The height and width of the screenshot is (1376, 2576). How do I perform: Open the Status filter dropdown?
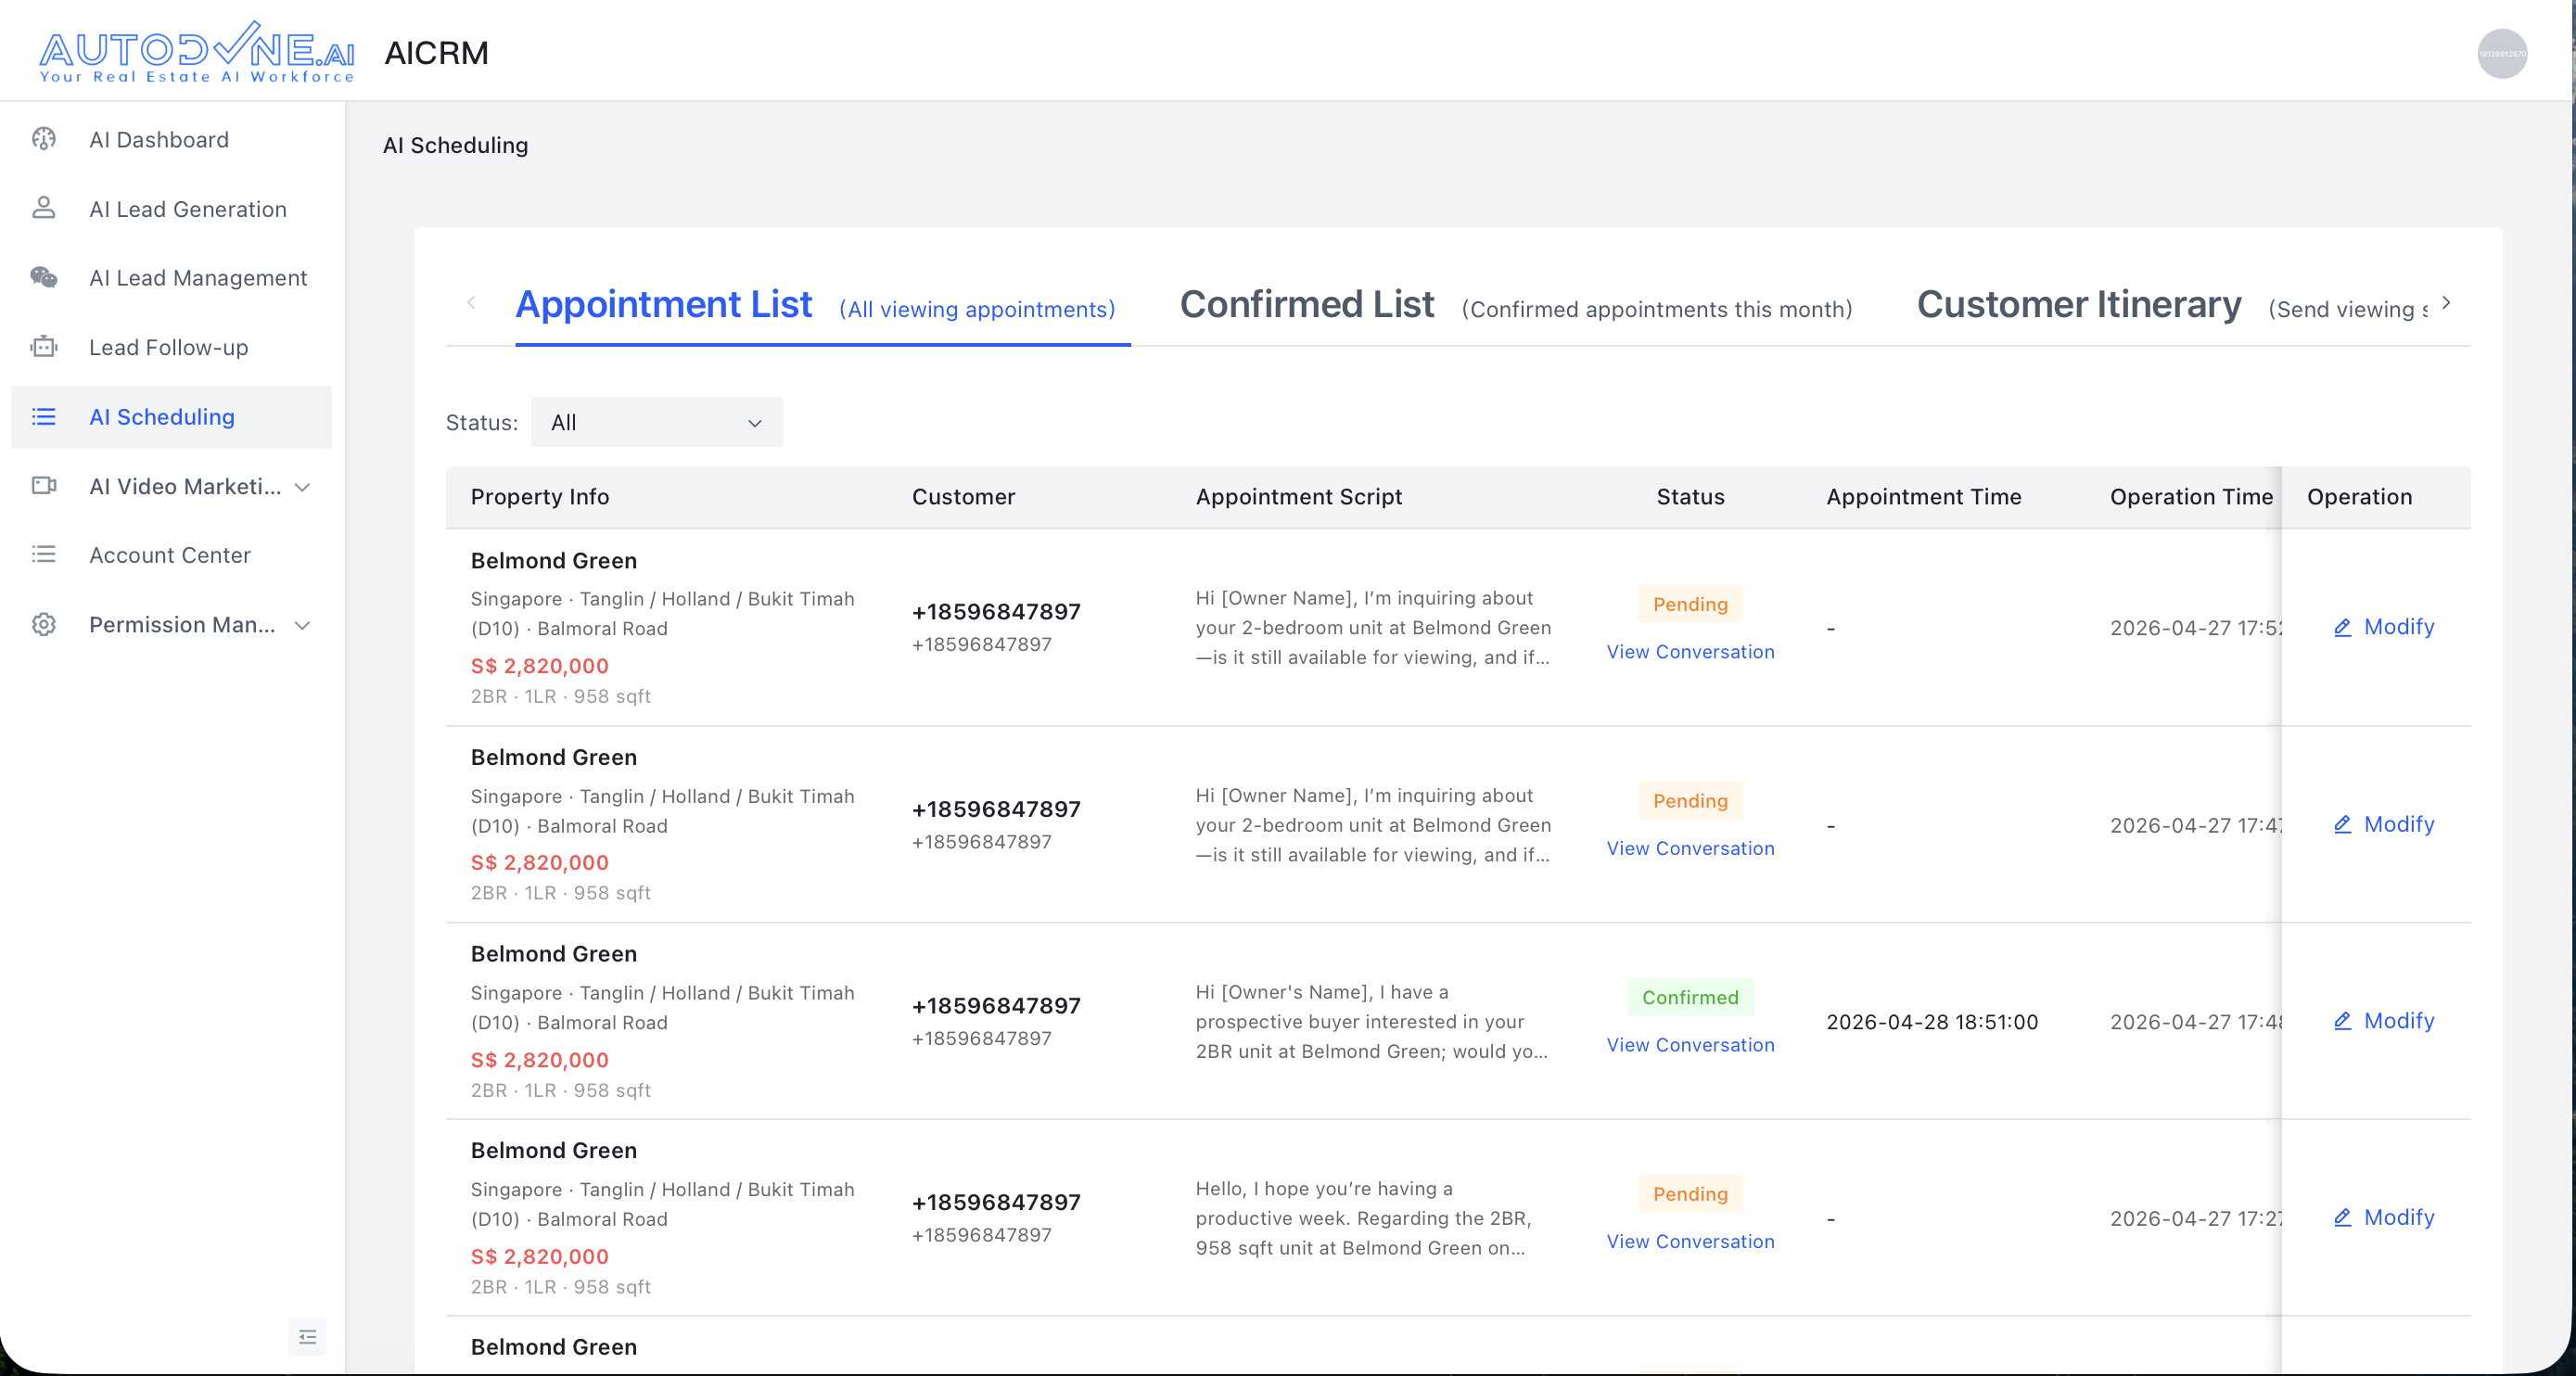click(657, 422)
